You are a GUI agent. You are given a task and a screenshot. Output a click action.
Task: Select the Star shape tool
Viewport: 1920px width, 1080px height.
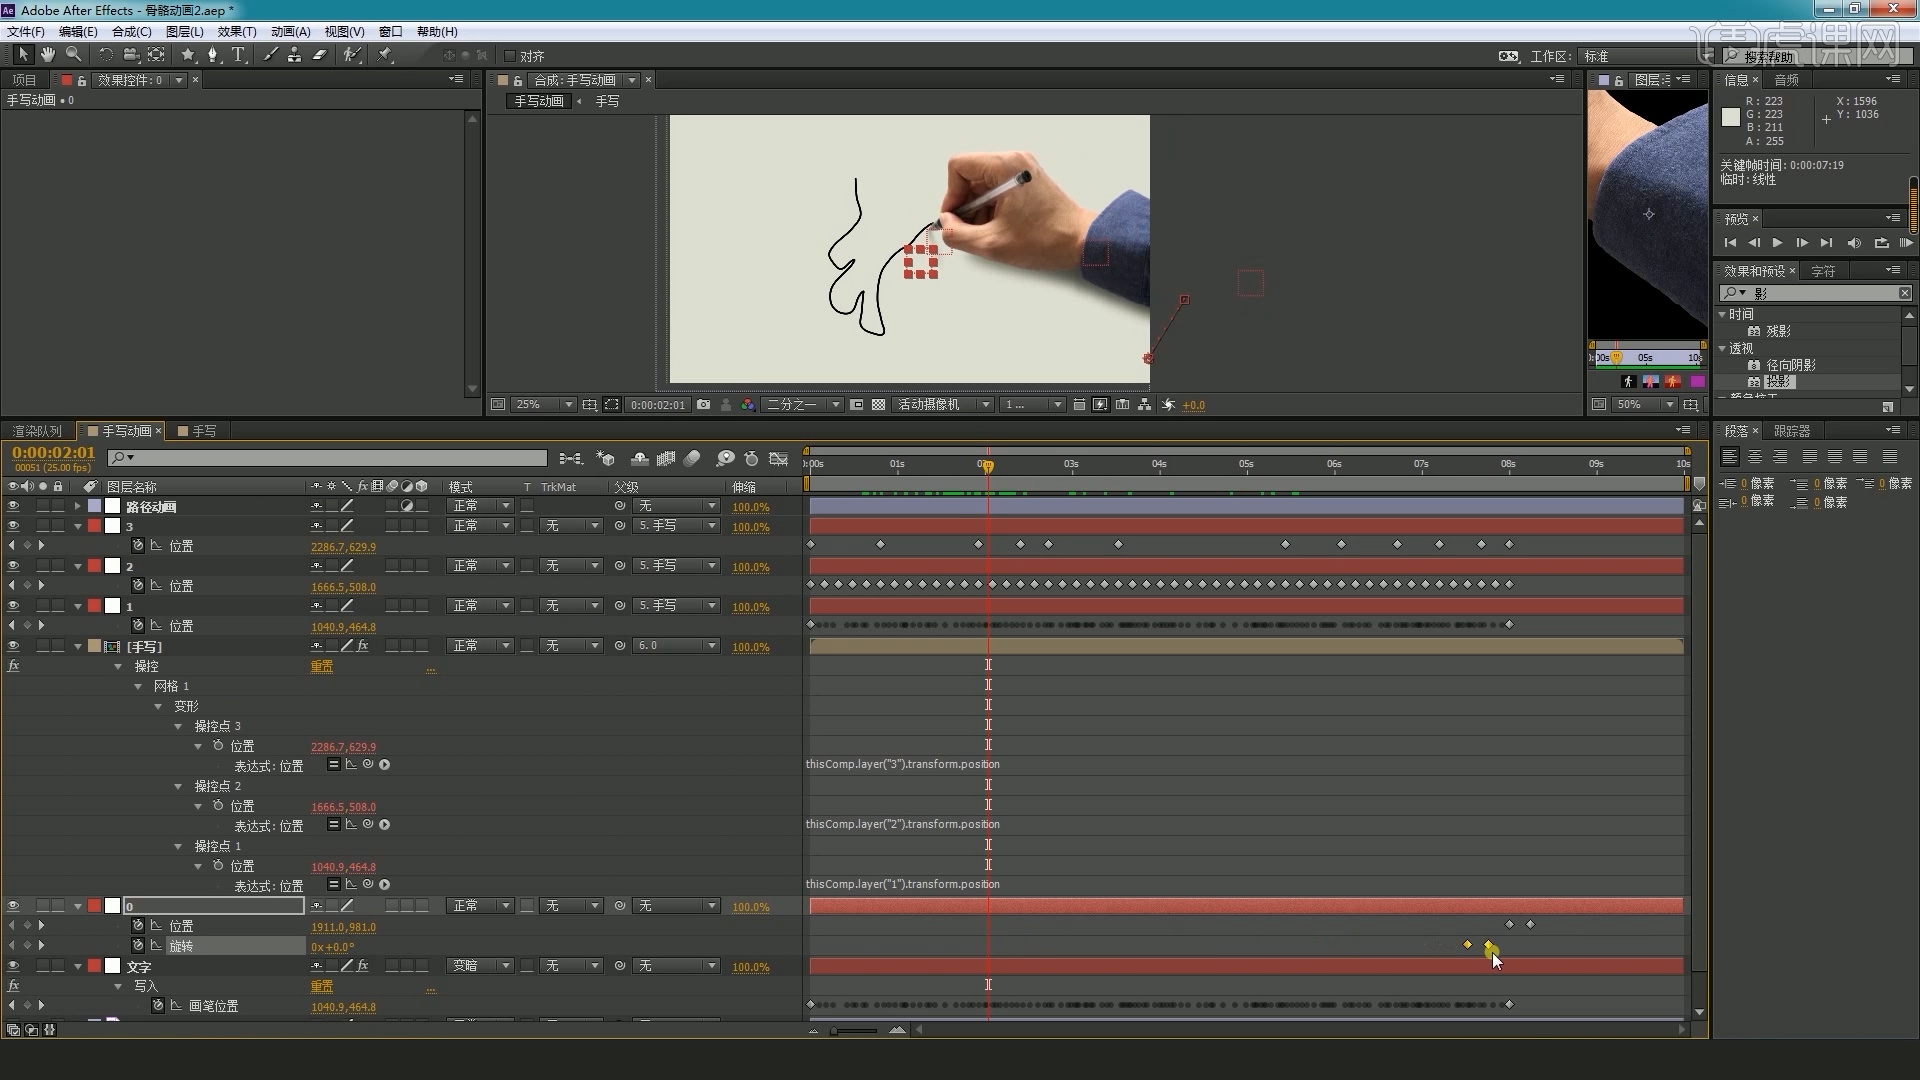(x=187, y=55)
